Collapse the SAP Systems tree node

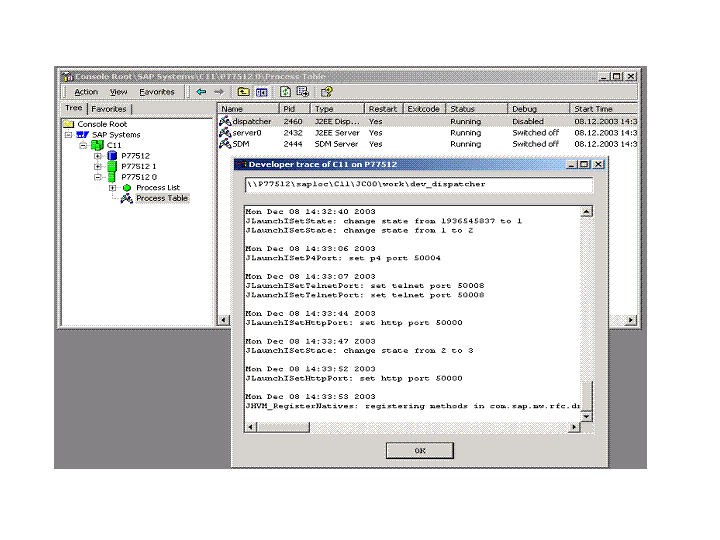[68, 135]
